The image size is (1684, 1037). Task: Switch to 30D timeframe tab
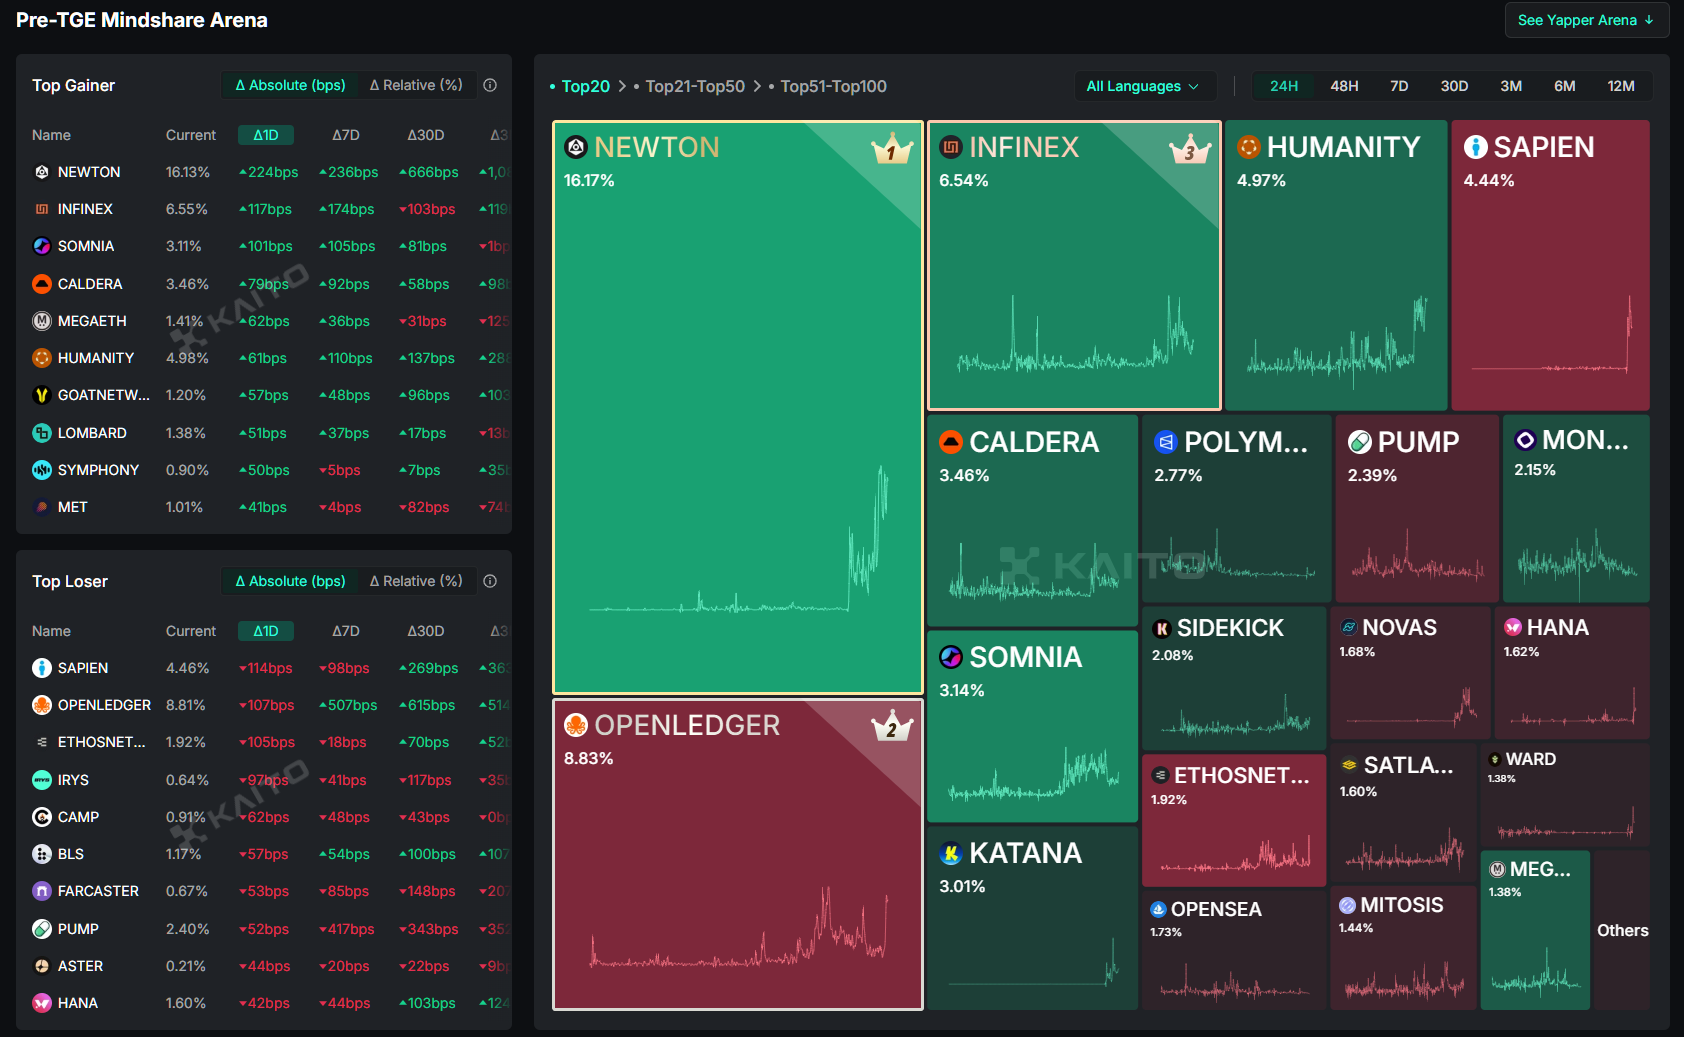1454,86
